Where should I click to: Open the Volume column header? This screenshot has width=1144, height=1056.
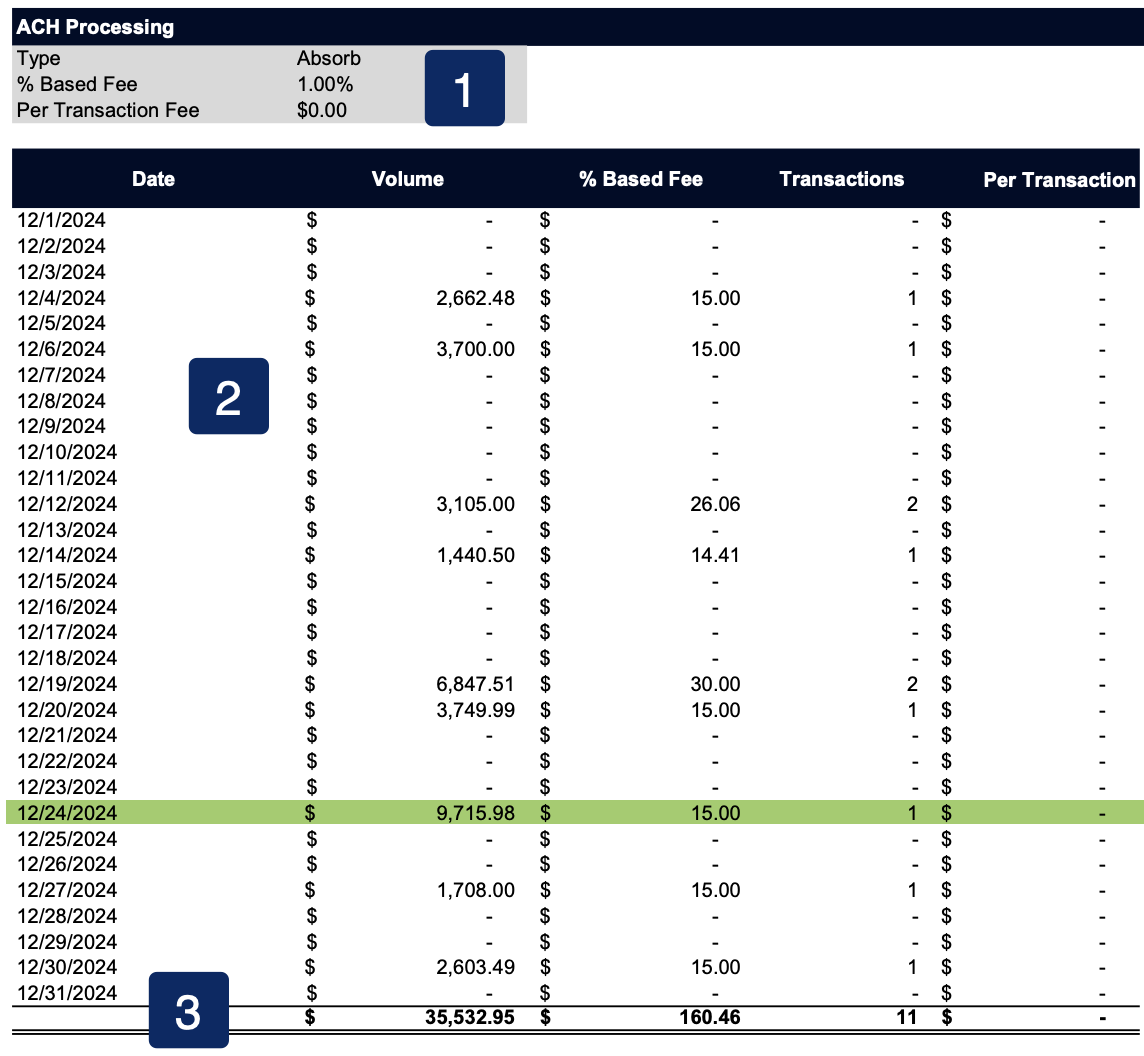[408, 179]
